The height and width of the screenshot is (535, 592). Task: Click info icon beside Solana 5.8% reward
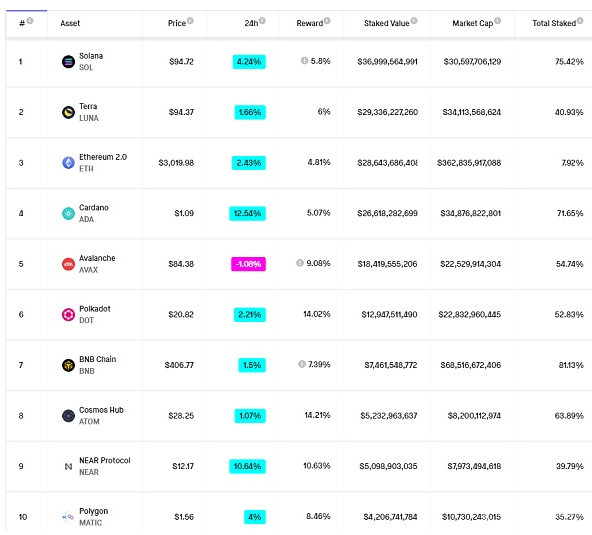coord(304,60)
